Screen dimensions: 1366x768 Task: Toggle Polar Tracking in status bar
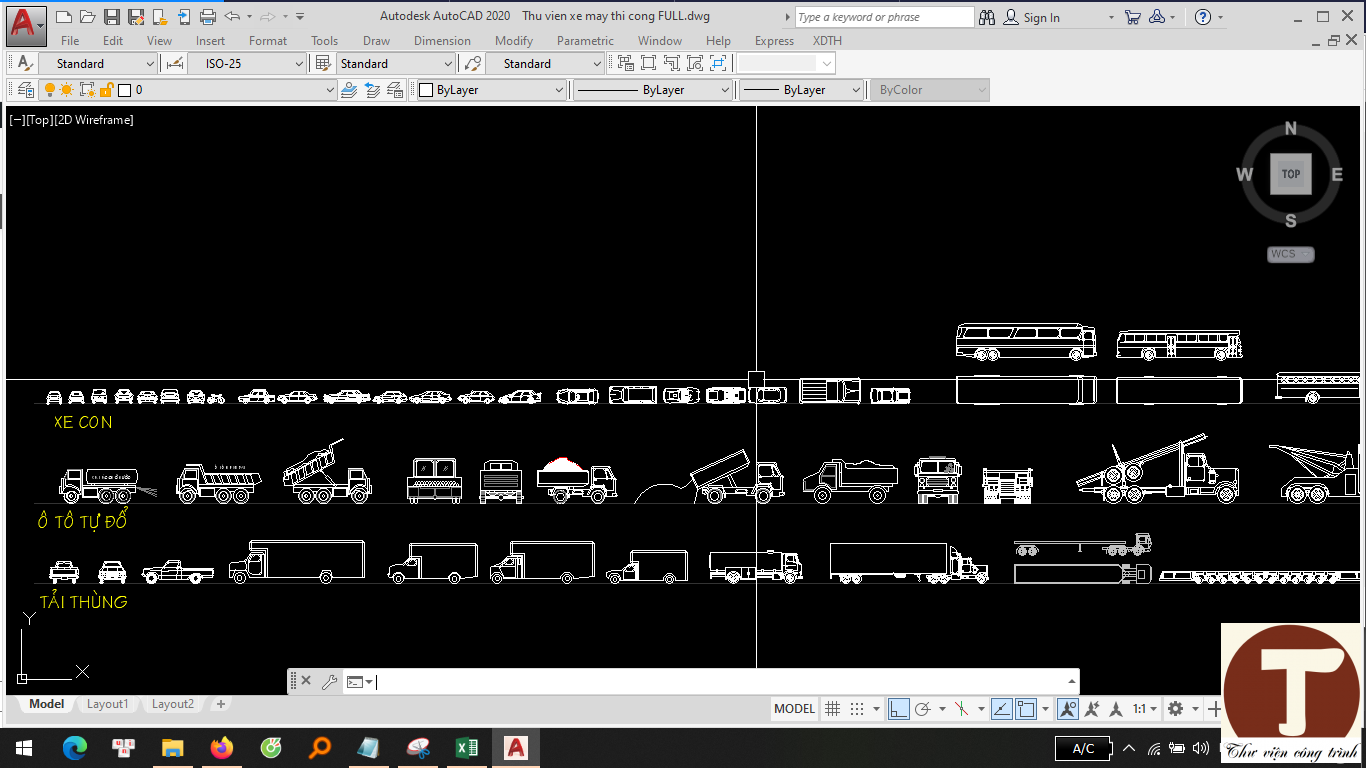[x=923, y=709]
